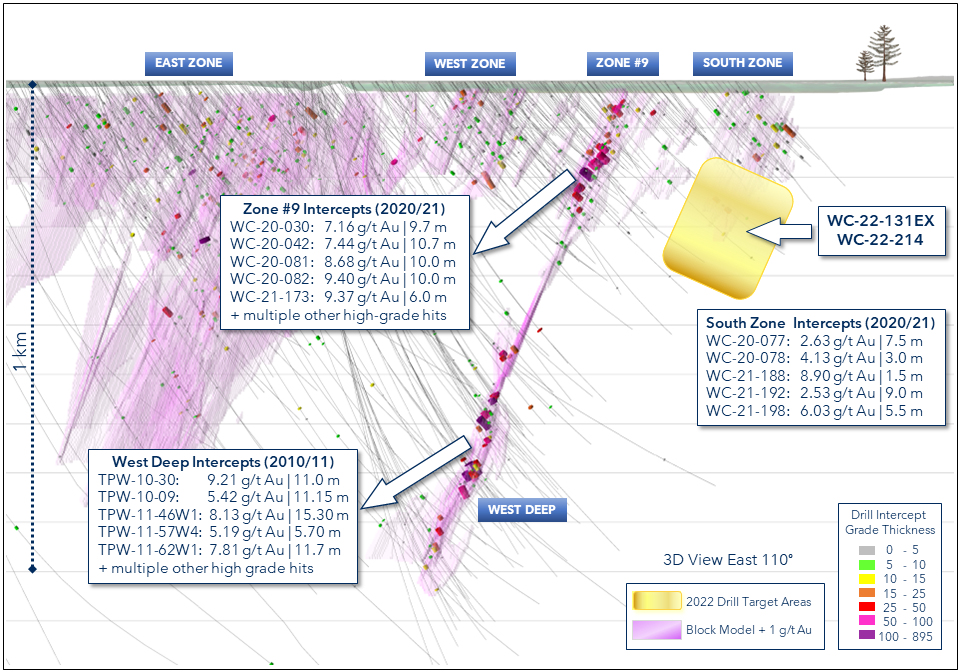Click the top diamond marker of 1 km scale
The width and height of the screenshot is (960, 672).
pos(33,85)
